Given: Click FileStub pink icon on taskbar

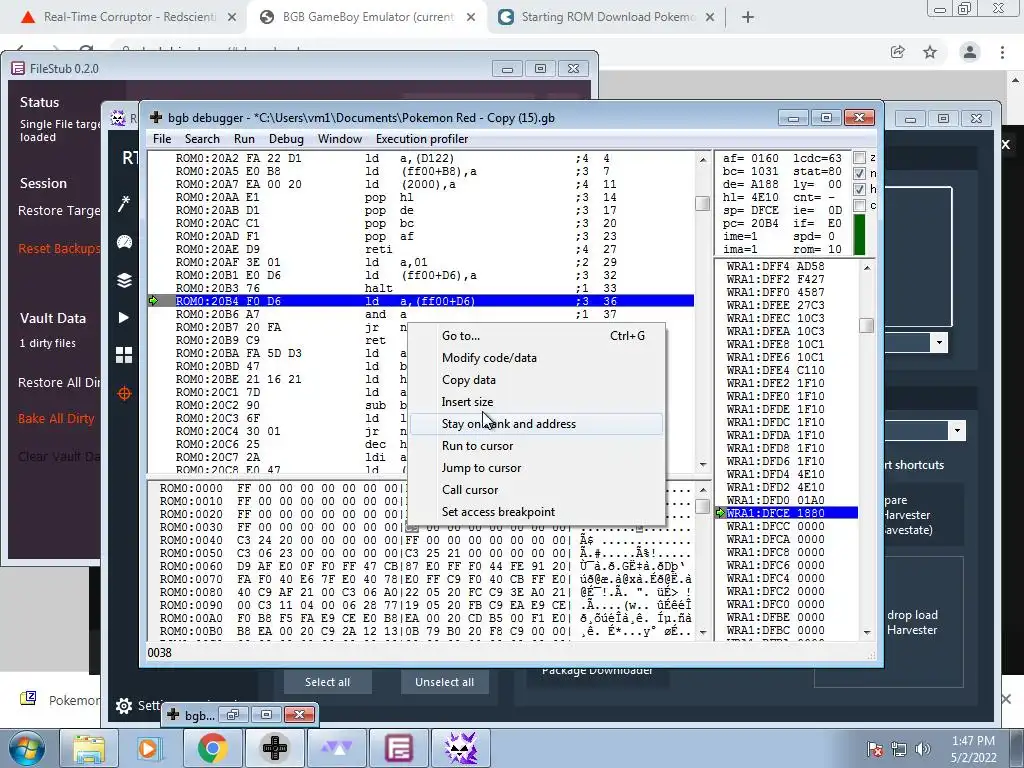Looking at the screenshot, I should [398, 748].
